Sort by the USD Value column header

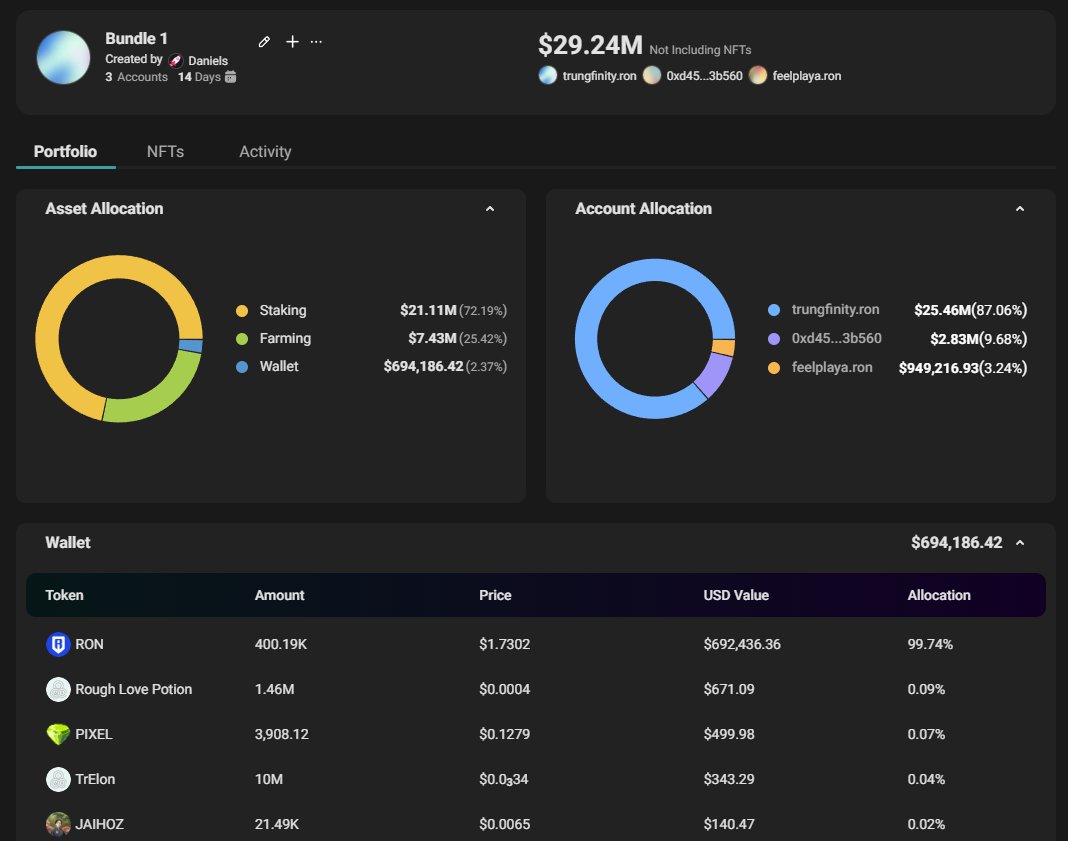[x=736, y=595]
